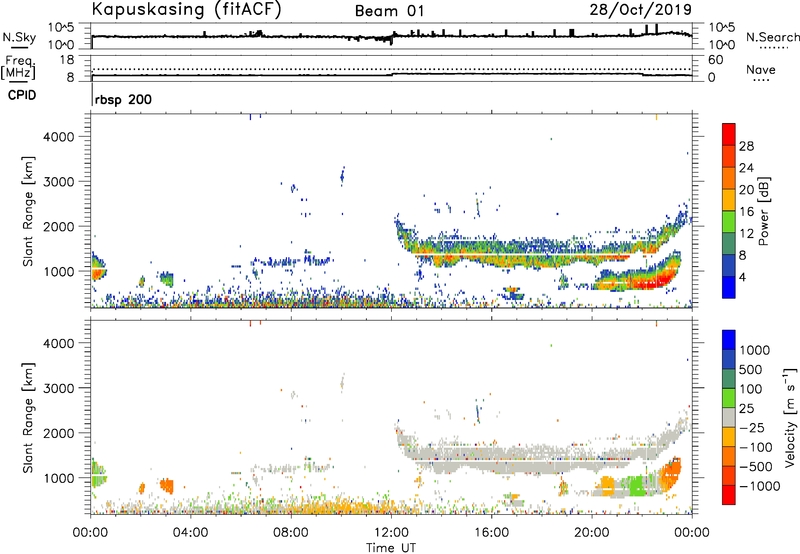The image size is (800, 554).
Task: Click the '04:00' time axis label
Action: [190, 533]
